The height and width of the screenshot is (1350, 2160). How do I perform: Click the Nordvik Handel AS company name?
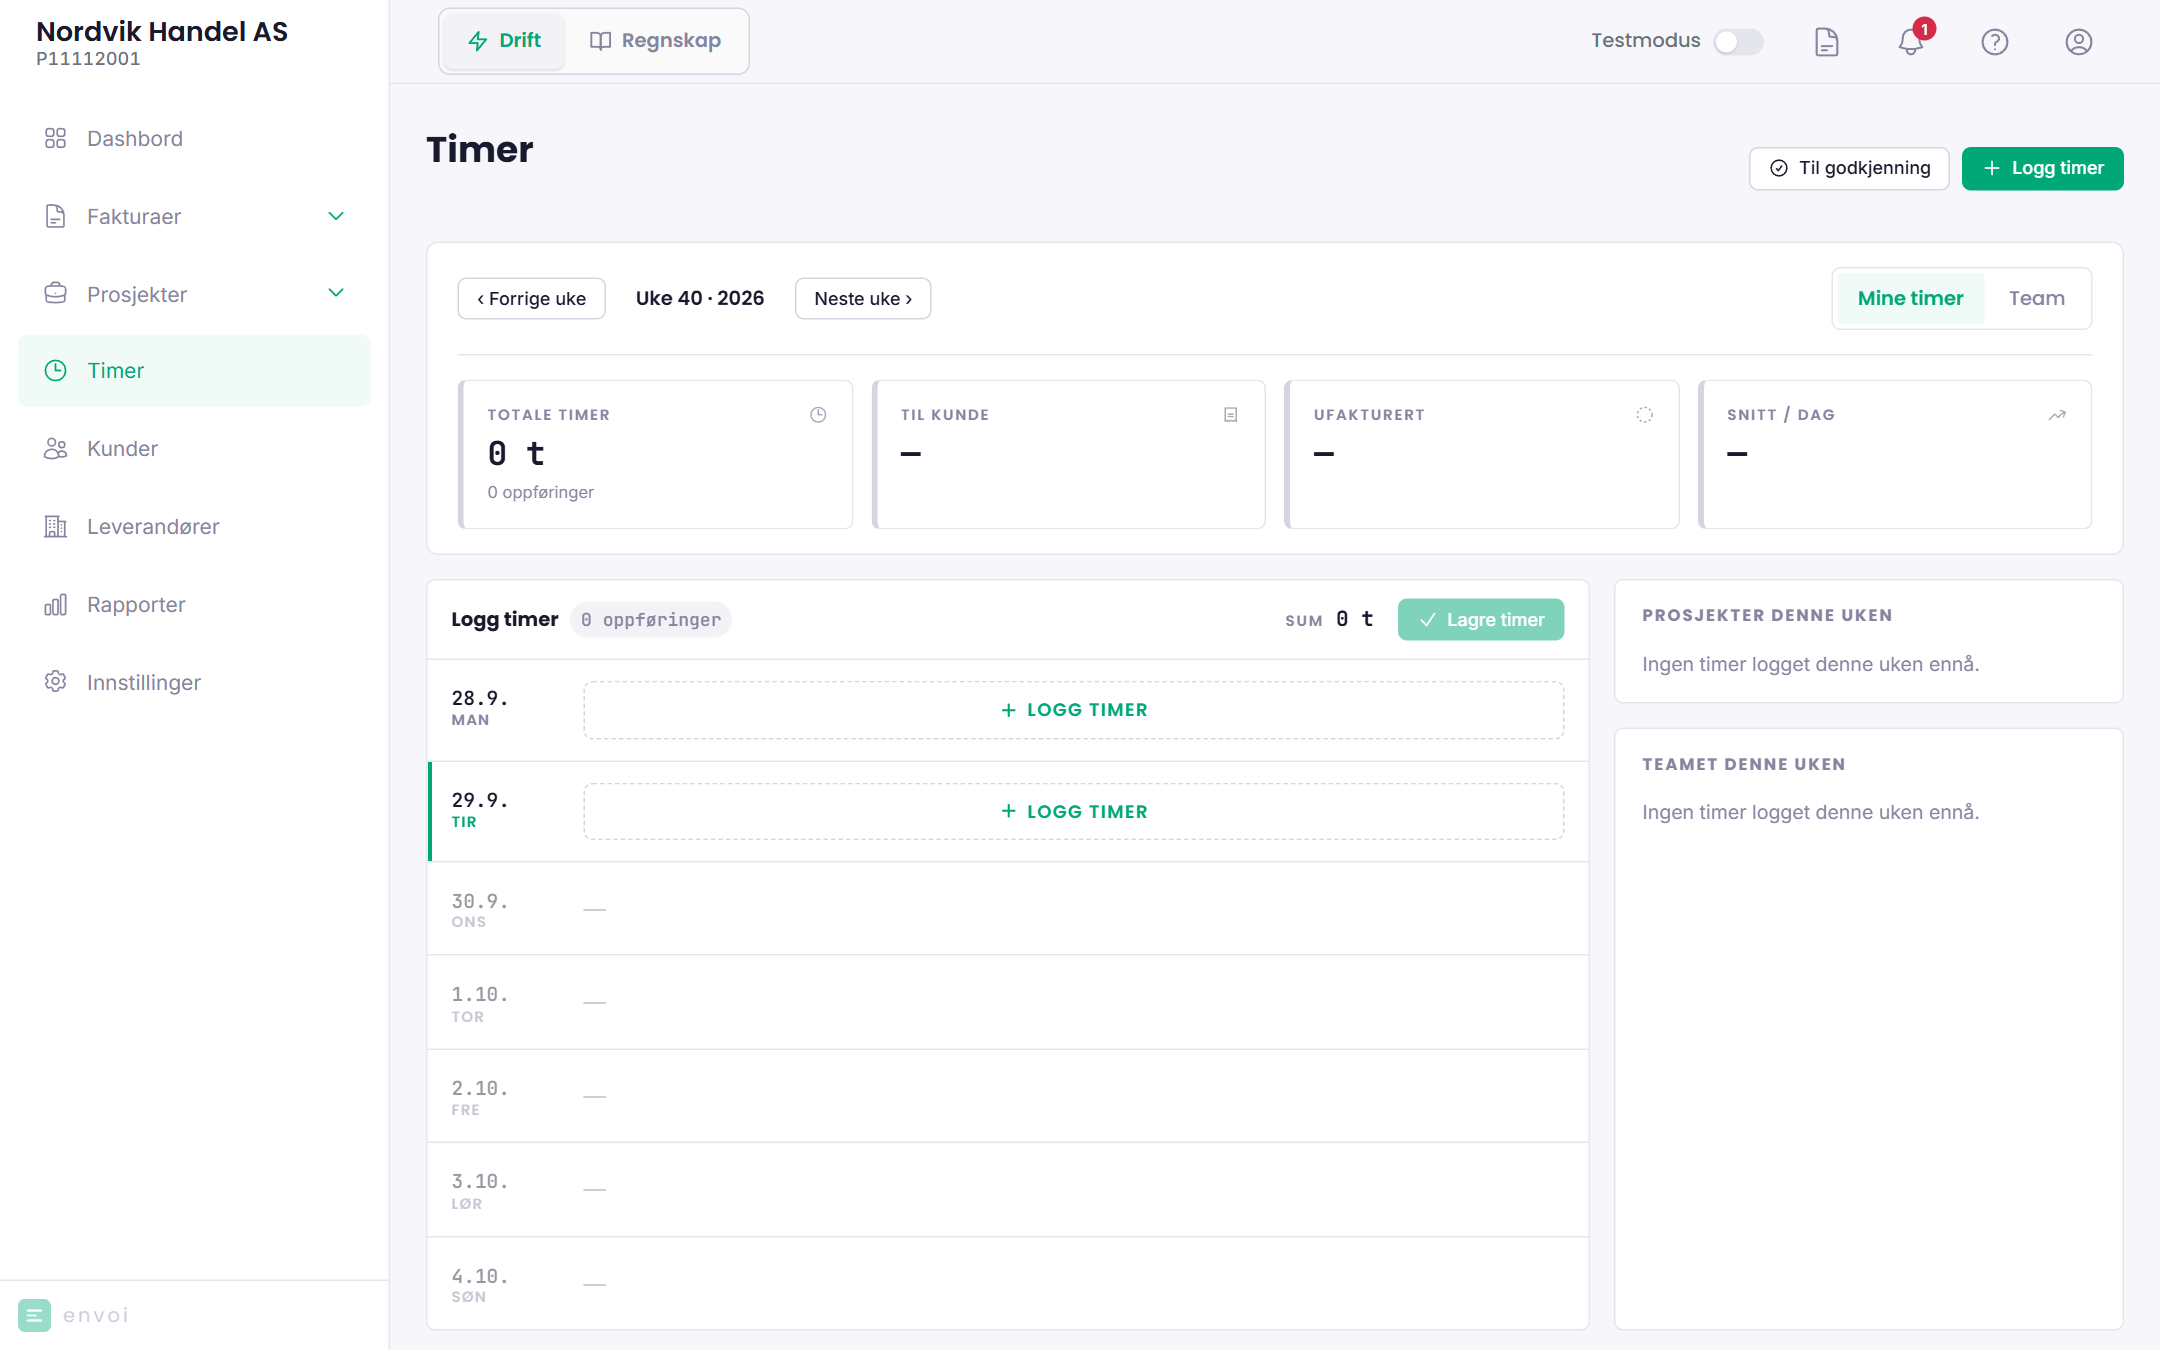[x=162, y=32]
